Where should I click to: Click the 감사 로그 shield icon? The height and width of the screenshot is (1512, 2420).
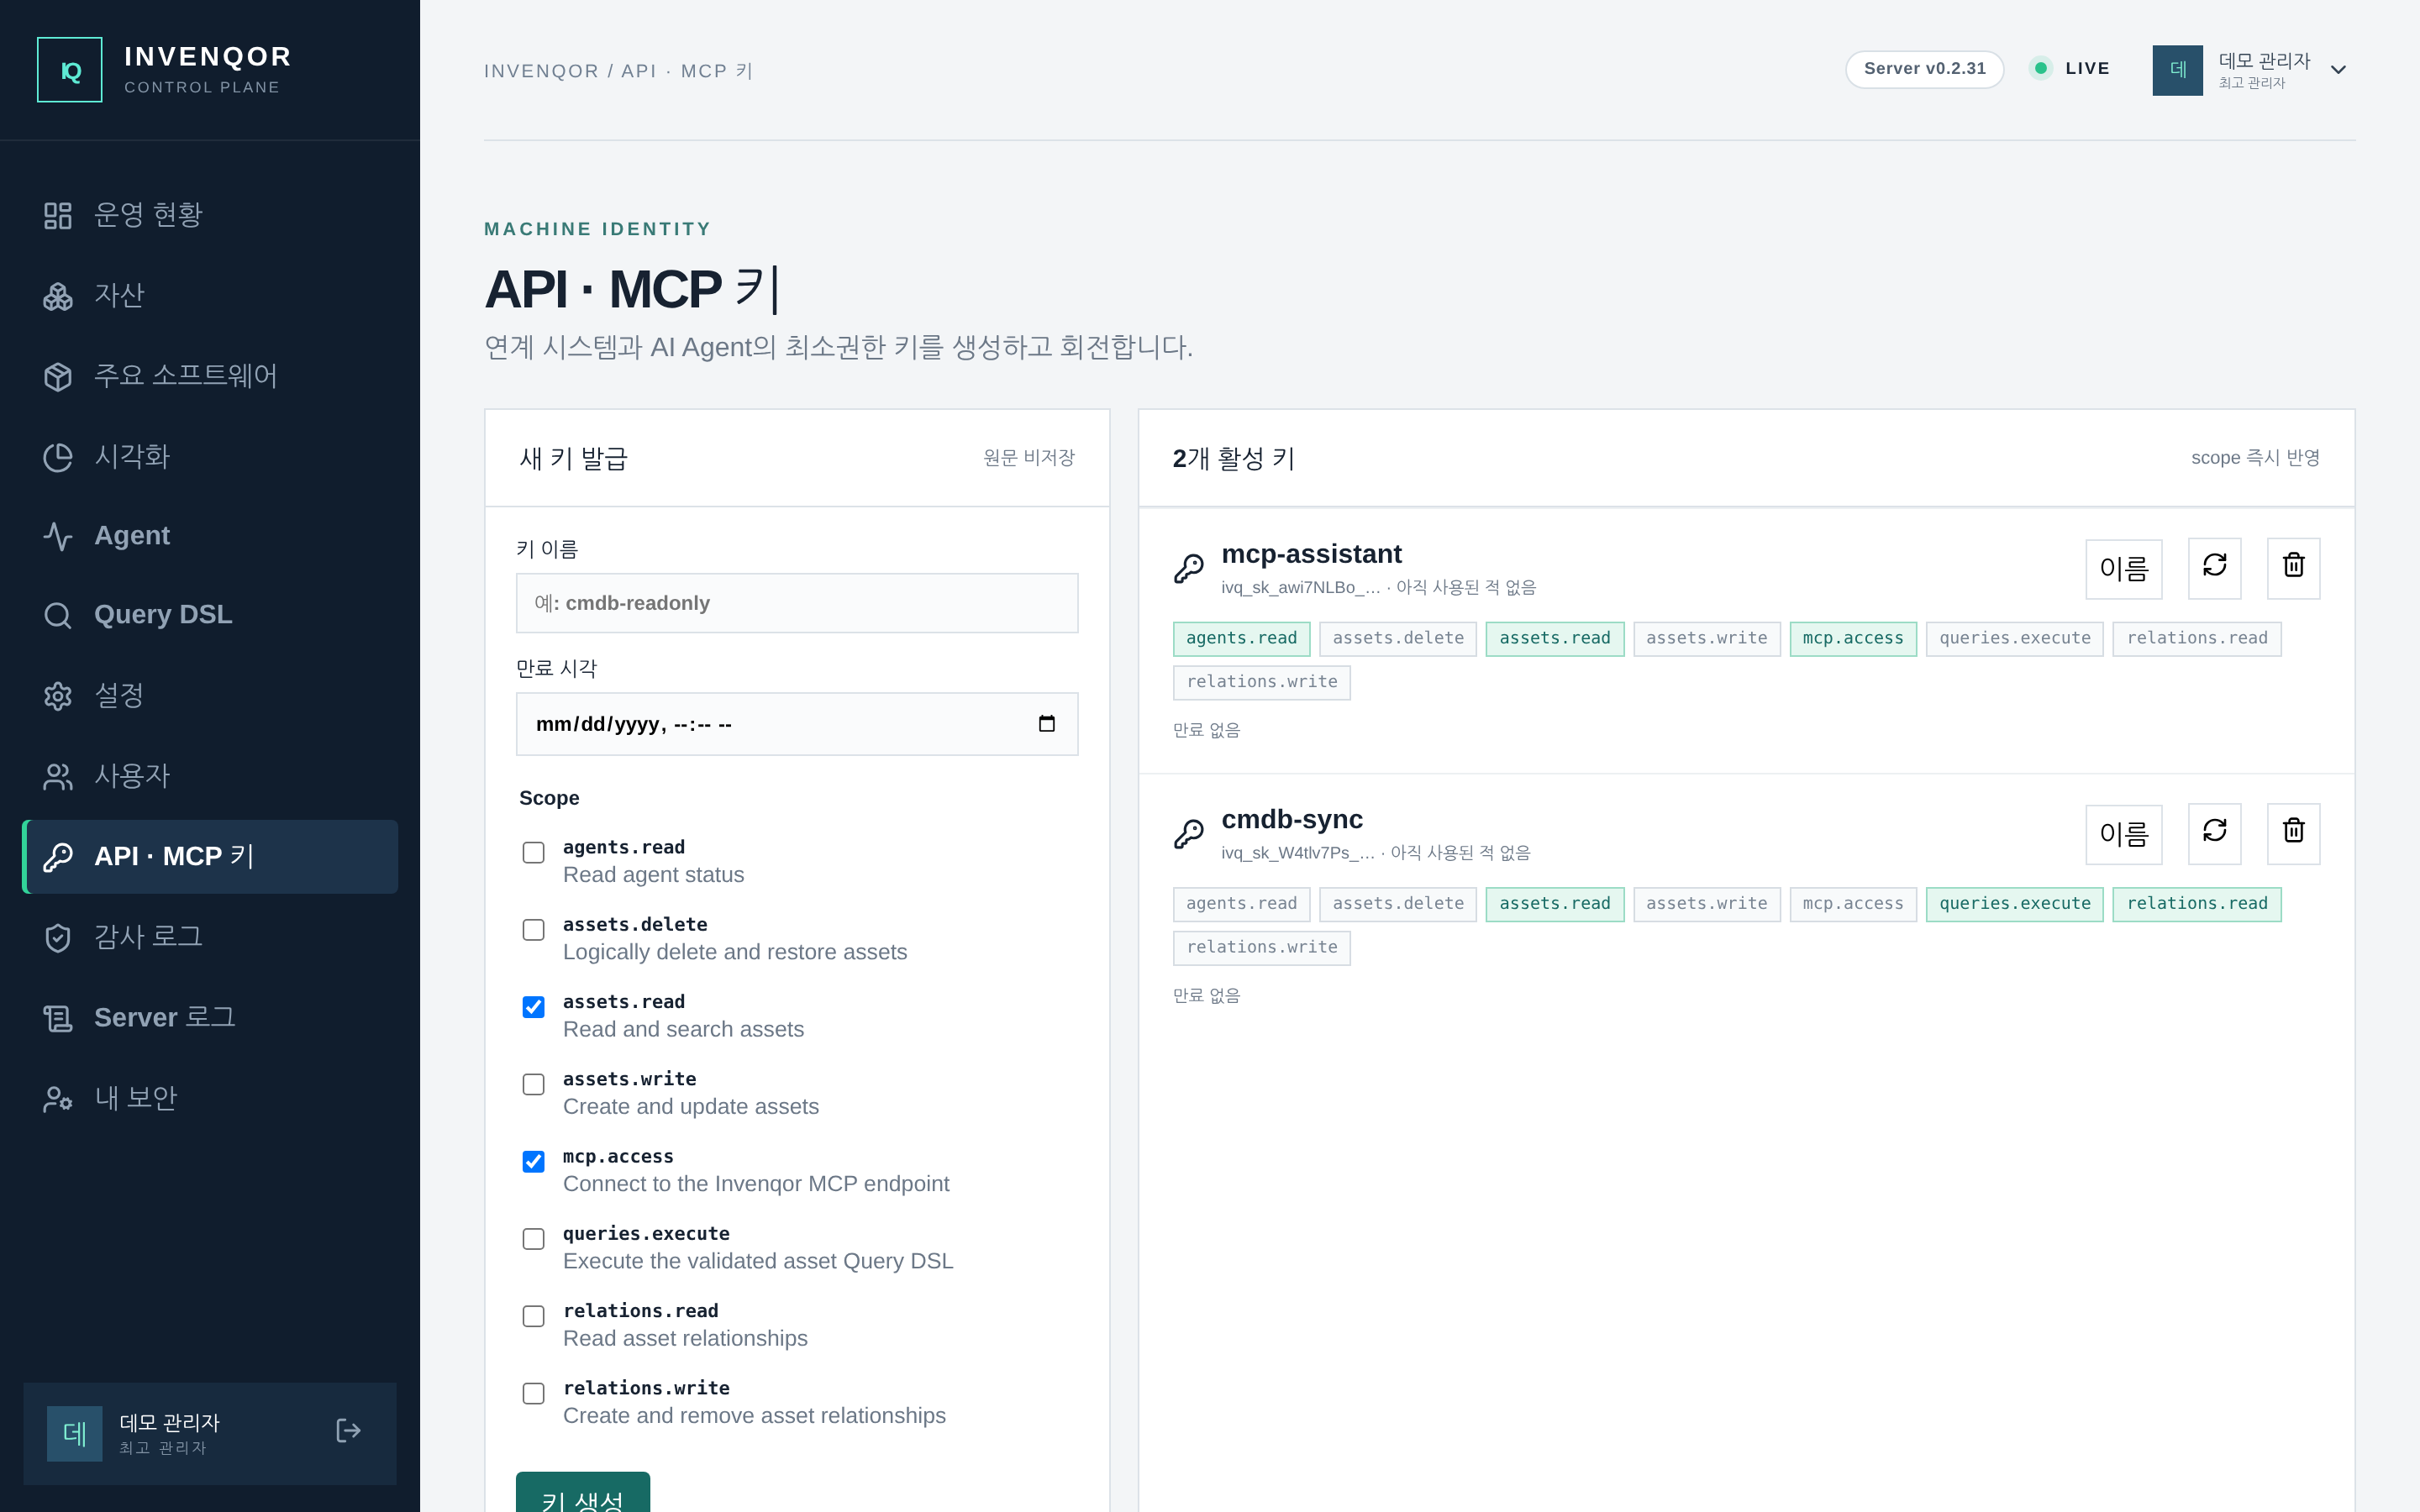pyautogui.click(x=58, y=938)
